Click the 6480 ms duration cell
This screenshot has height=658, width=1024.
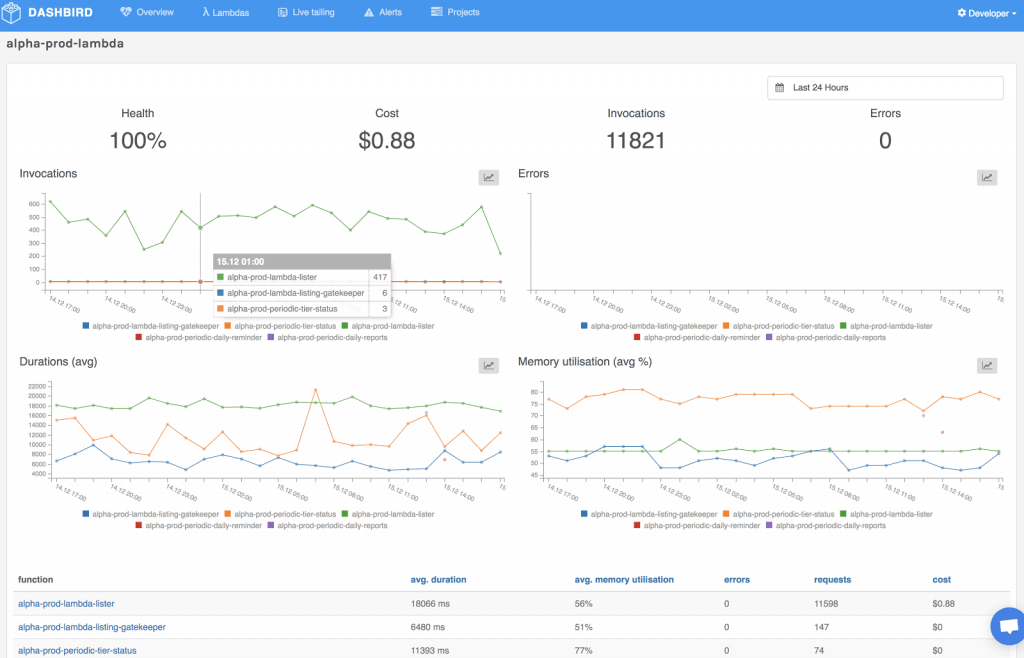coord(428,627)
